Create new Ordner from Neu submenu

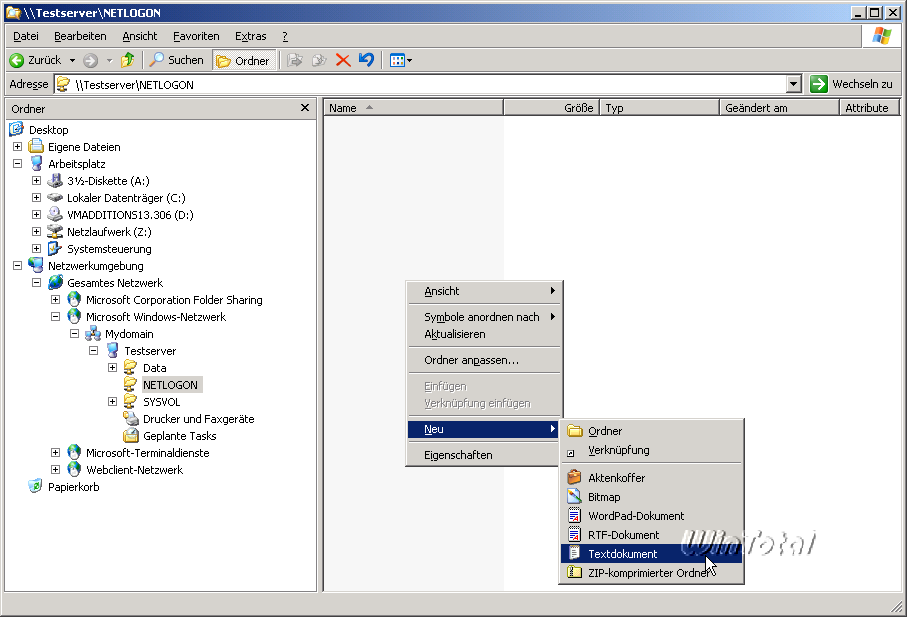tap(651, 431)
